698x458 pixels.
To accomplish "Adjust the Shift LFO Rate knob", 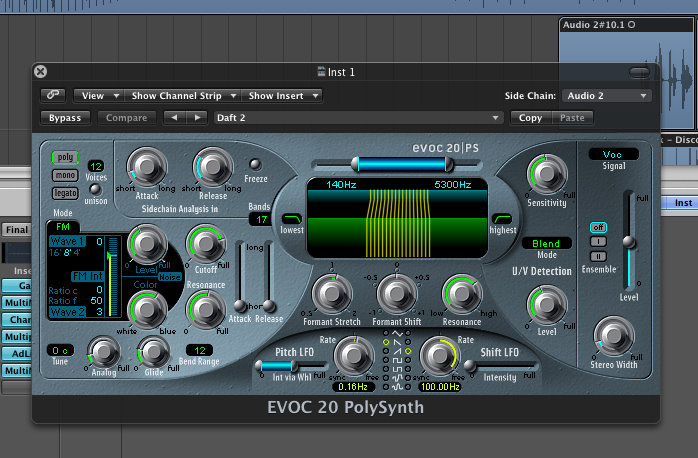I will coord(439,356).
